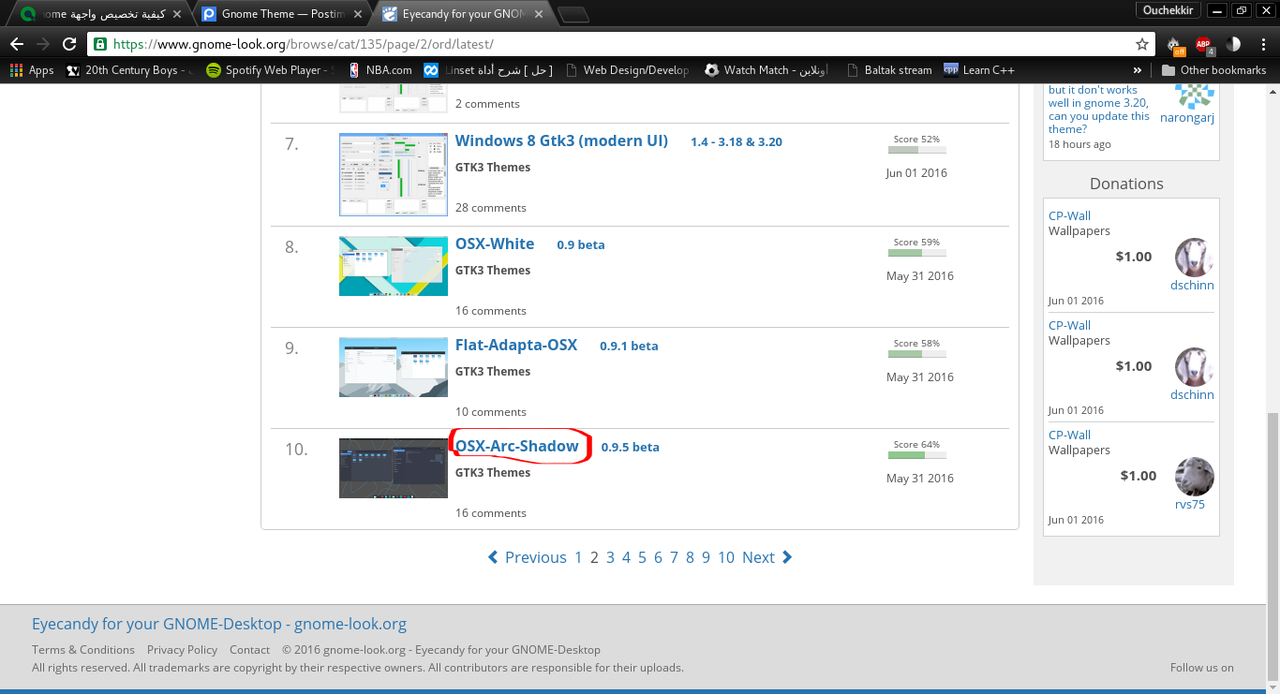Click the Score 64% rating bar
This screenshot has height=694, width=1280.
(x=916, y=455)
